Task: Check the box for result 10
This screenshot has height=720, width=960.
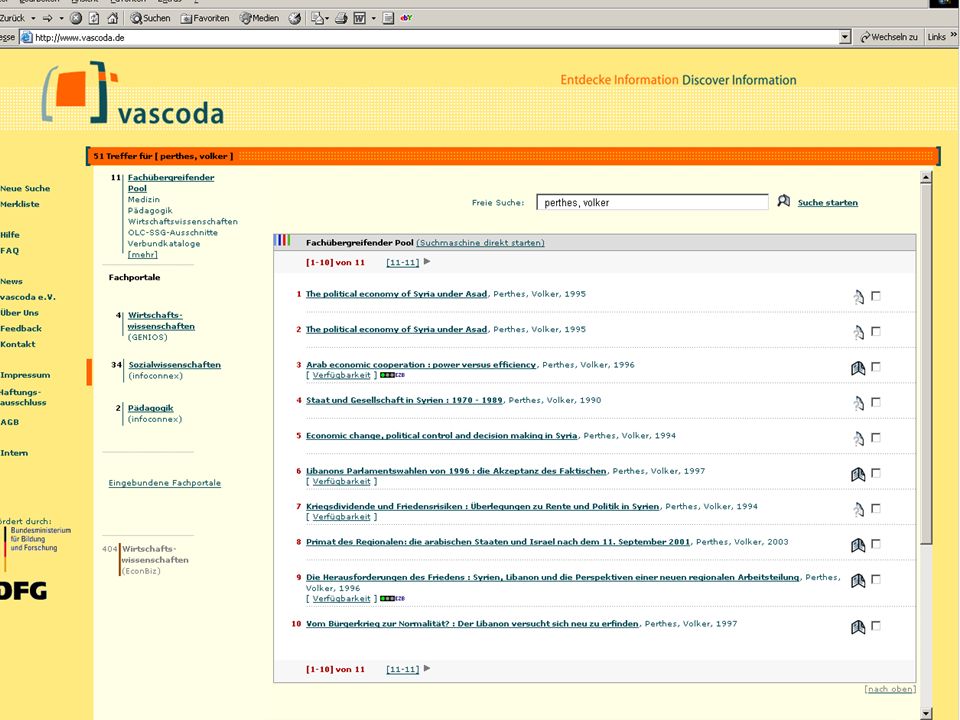Action: 876,626
